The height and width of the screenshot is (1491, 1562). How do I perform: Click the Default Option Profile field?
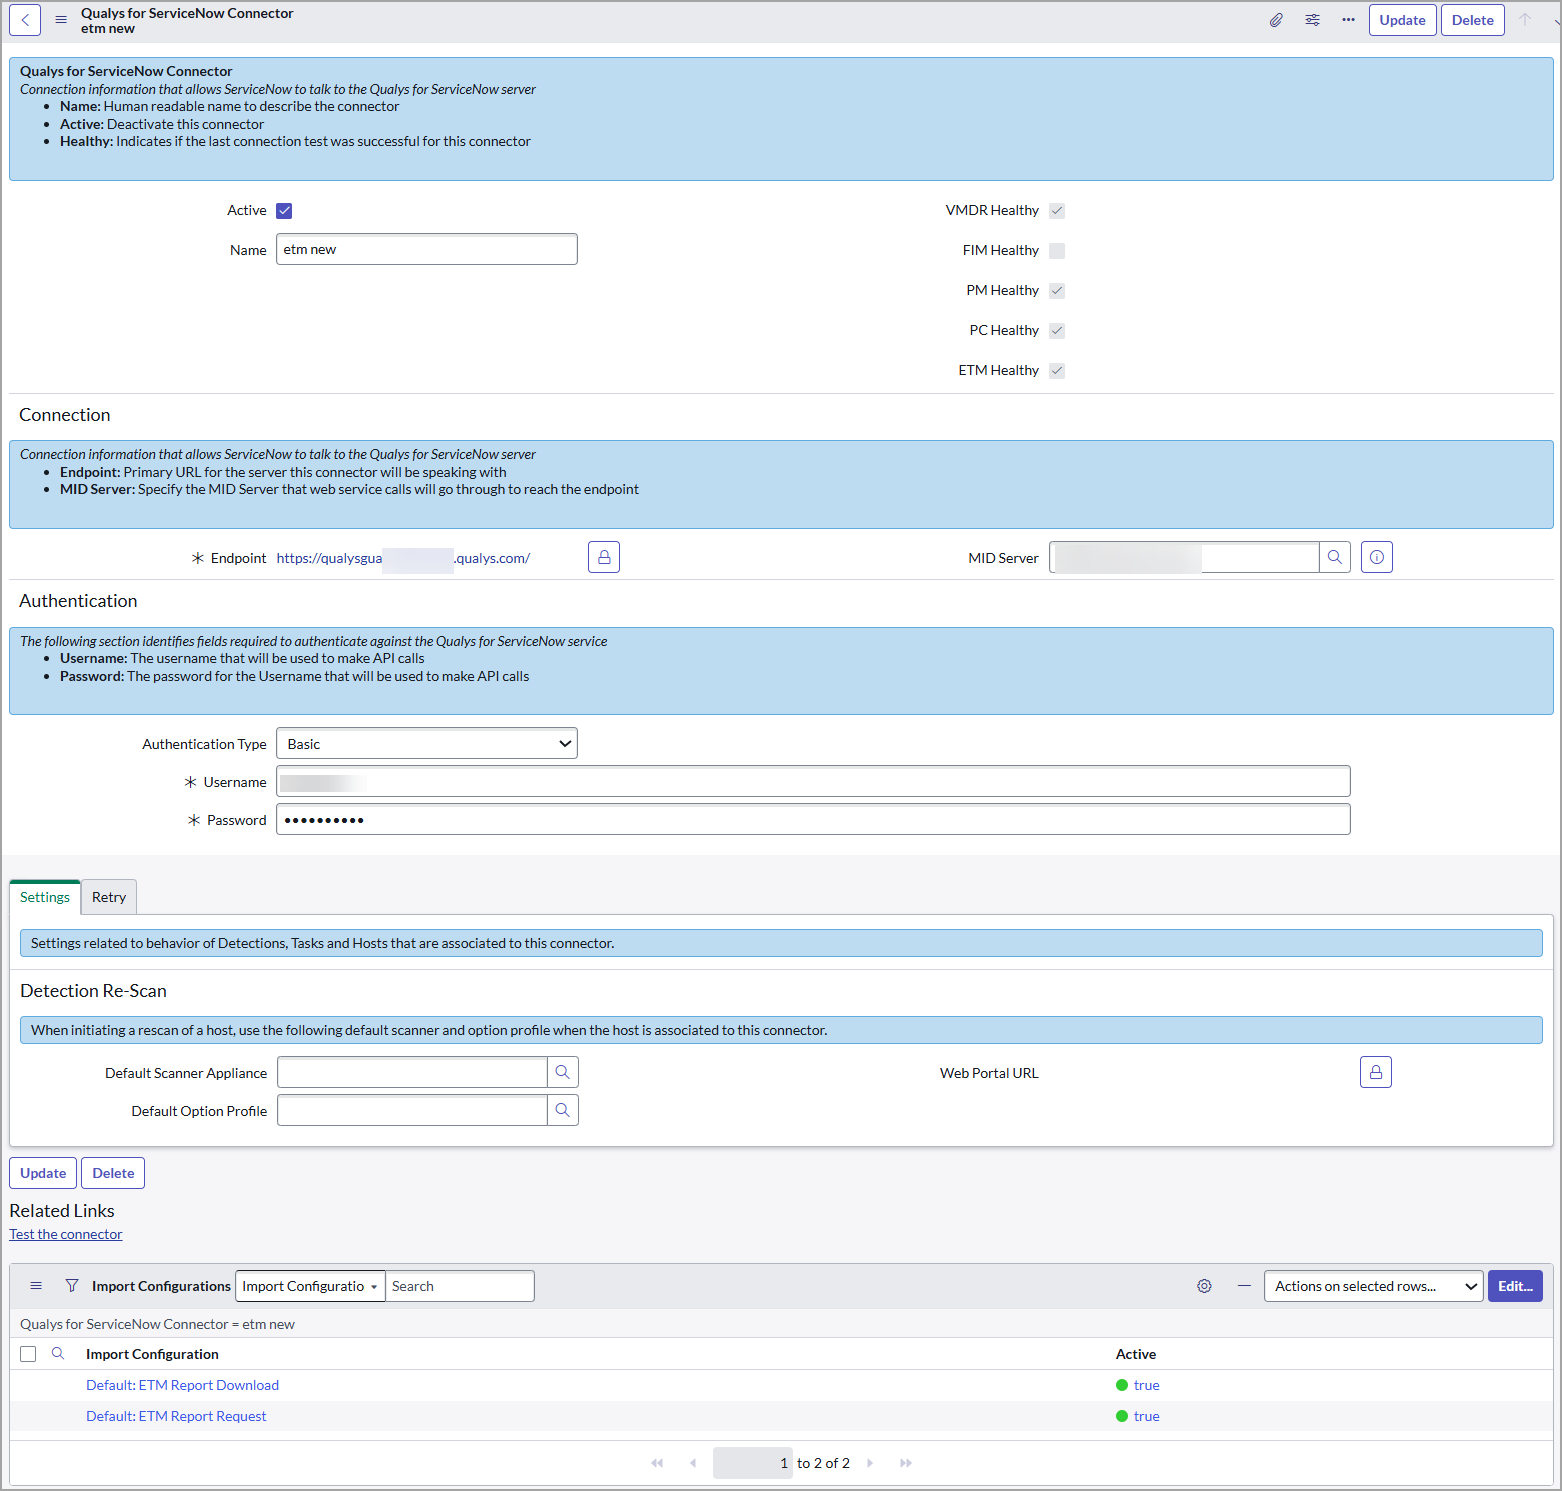pyautogui.click(x=412, y=1110)
